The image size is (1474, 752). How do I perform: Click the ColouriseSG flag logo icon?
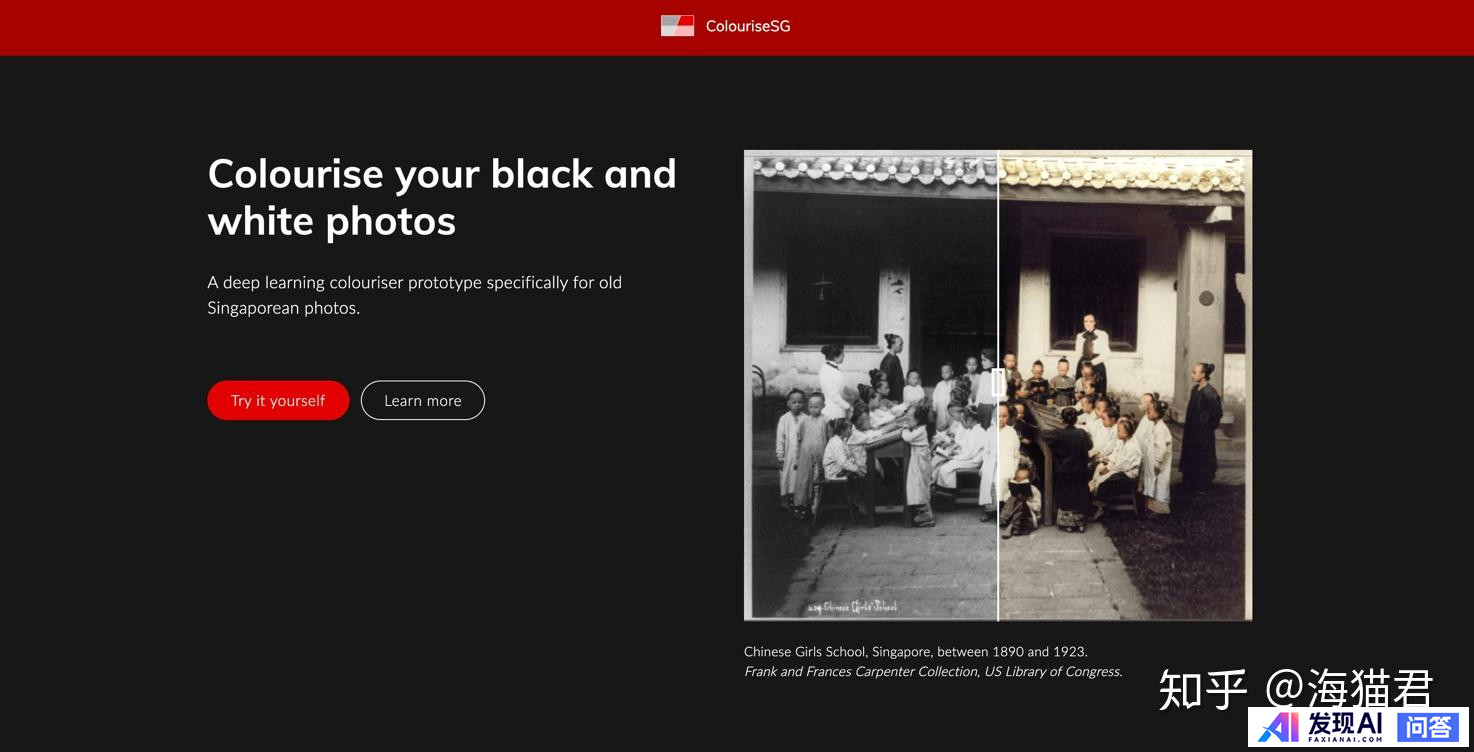point(677,26)
